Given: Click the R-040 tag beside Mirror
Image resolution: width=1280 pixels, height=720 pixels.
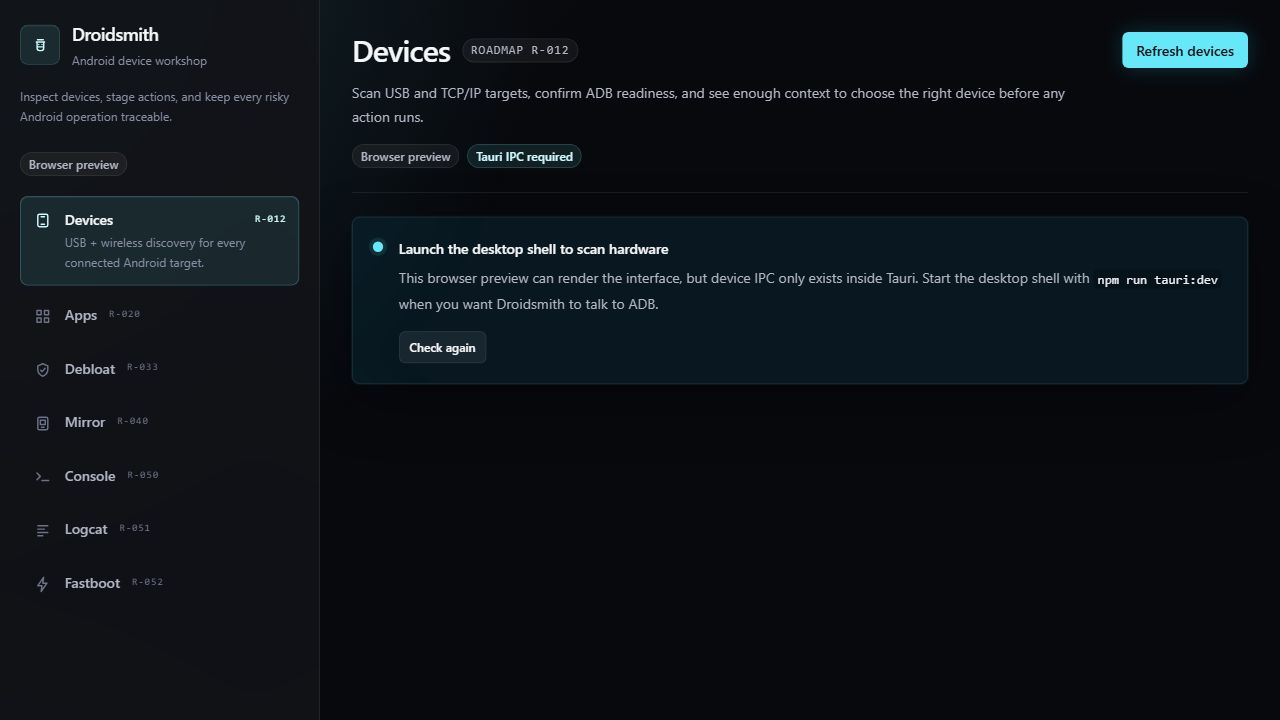Looking at the screenshot, I should pos(132,421).
